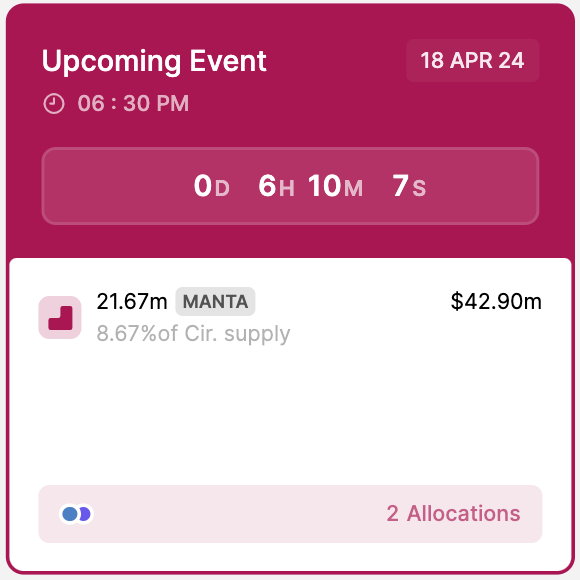Click the overlapping allocation dots icon
This screenshot has height=580, width=580.
(x=77, y=514)
